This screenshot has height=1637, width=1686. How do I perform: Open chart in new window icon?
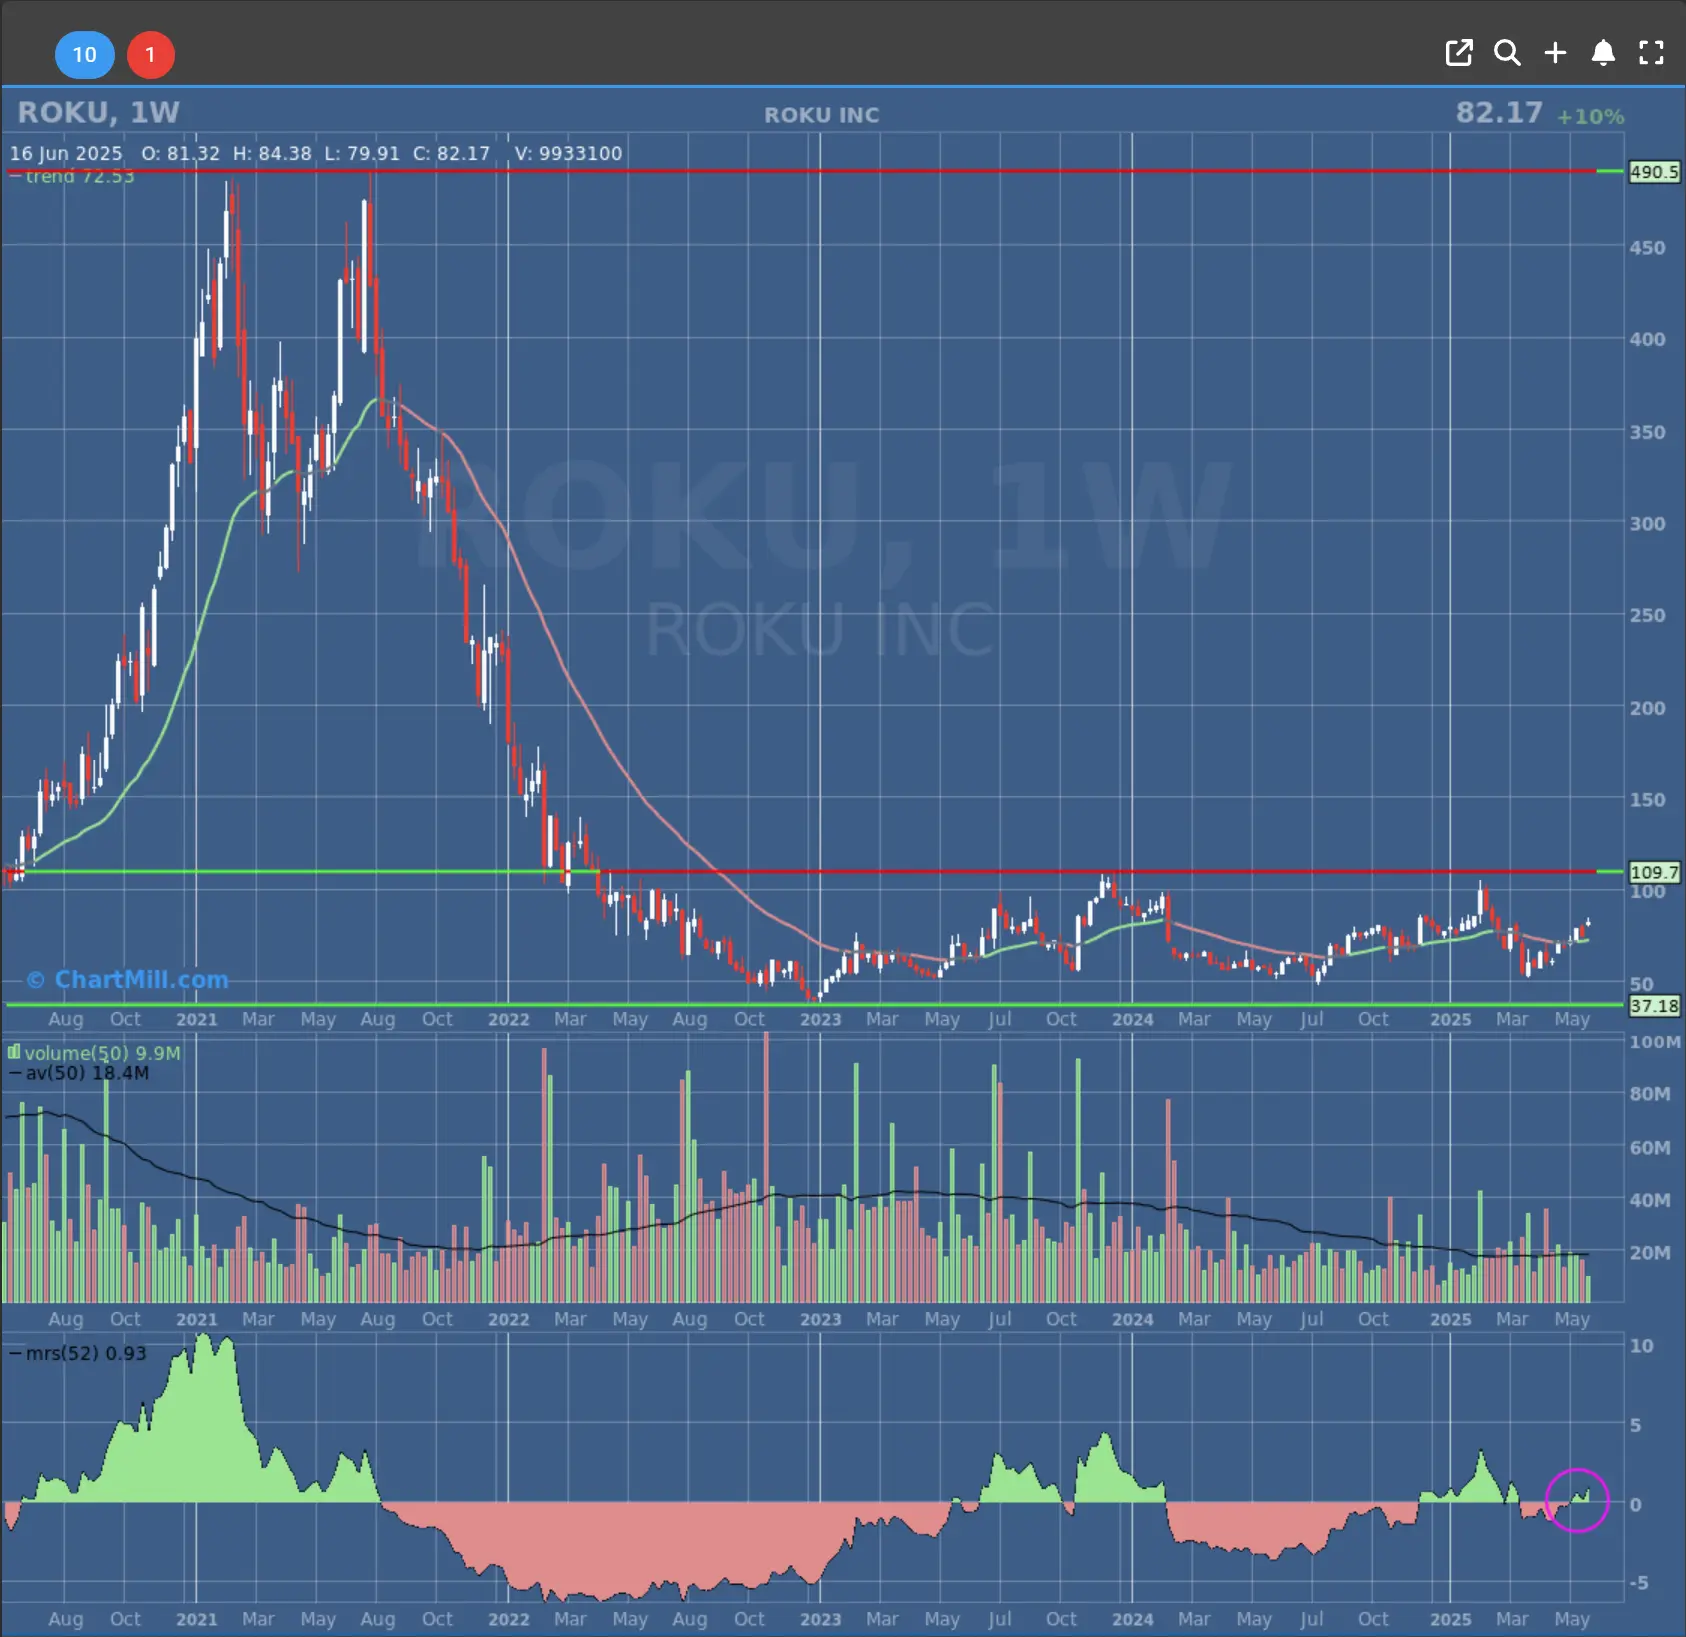tap(1459, 53)
